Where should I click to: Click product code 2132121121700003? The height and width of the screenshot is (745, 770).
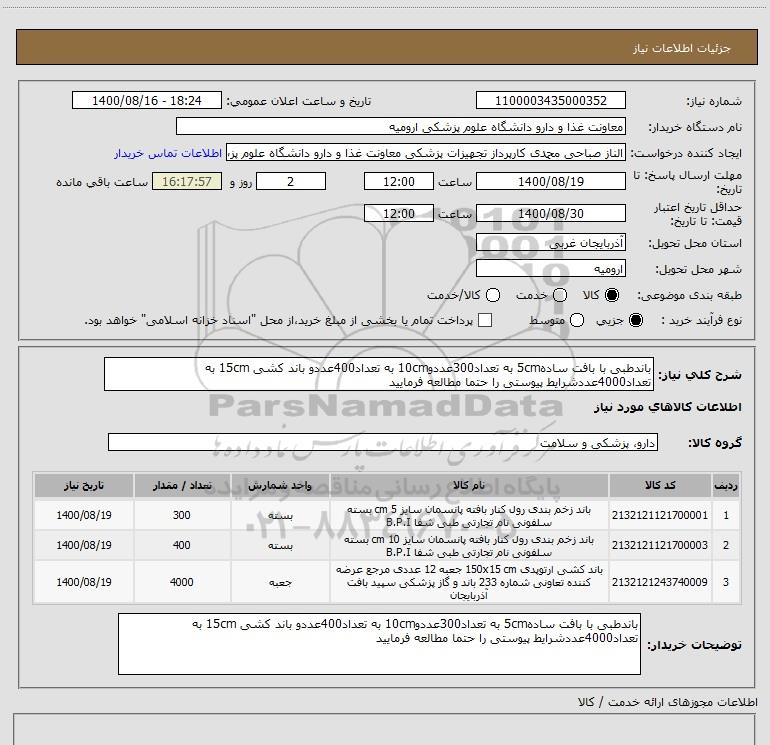pos(660,545)
